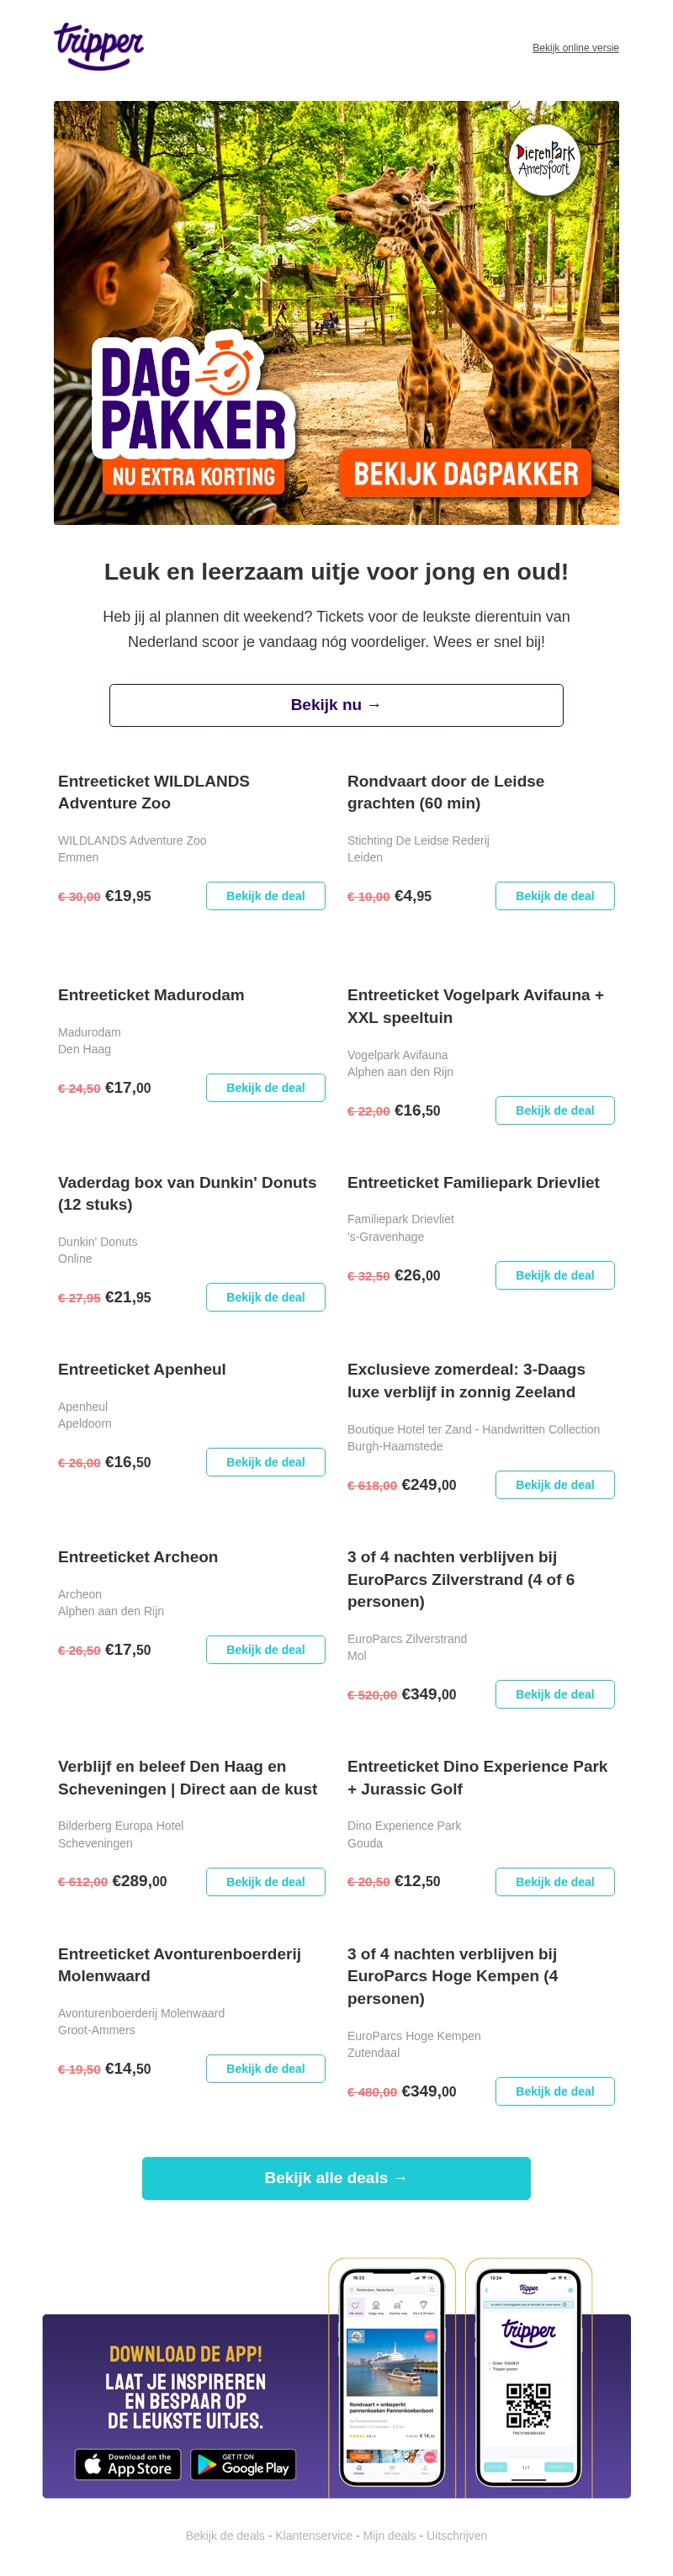Click the 'Bekijk alle deals →' button
Viewport: 673px width, 2576px height.
tap(336, 2178)
